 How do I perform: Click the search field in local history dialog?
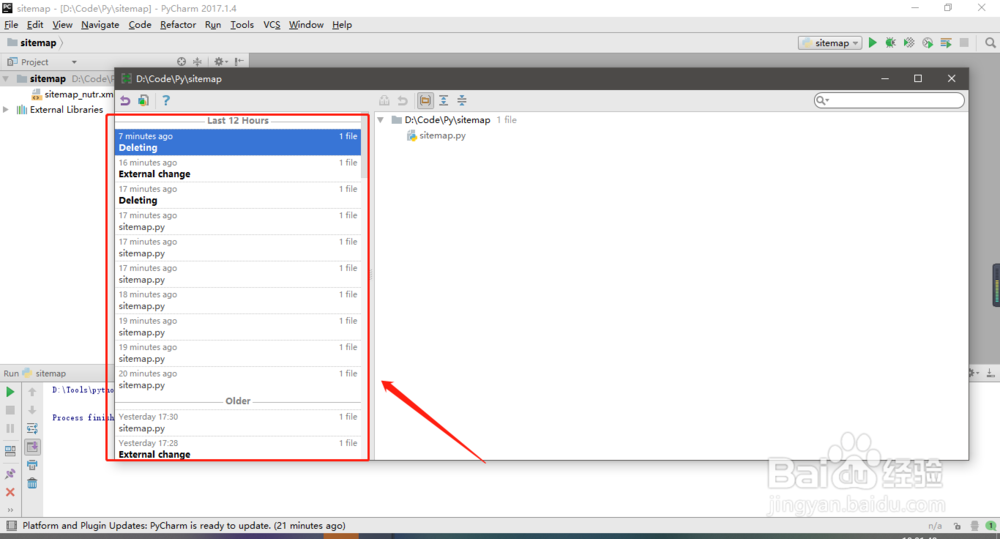(889, 100)
